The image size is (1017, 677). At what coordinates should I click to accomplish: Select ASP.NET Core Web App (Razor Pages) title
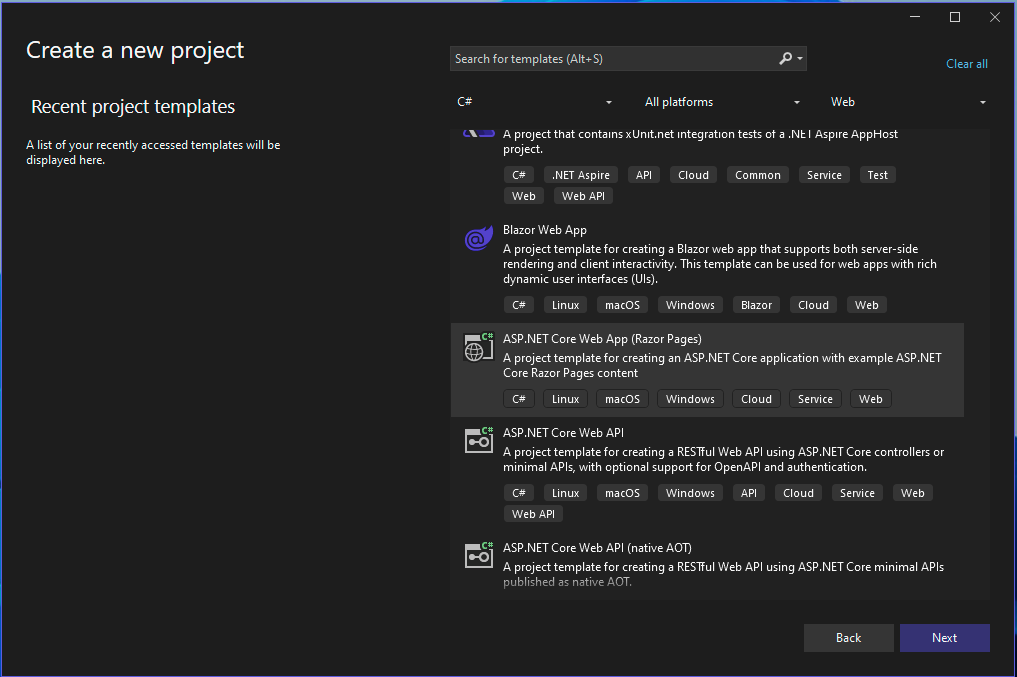[602, 338]
